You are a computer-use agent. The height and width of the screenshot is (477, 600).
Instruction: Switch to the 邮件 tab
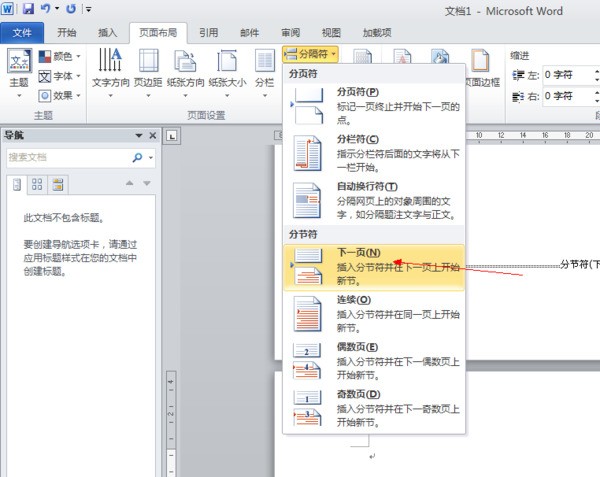[249, 33]
